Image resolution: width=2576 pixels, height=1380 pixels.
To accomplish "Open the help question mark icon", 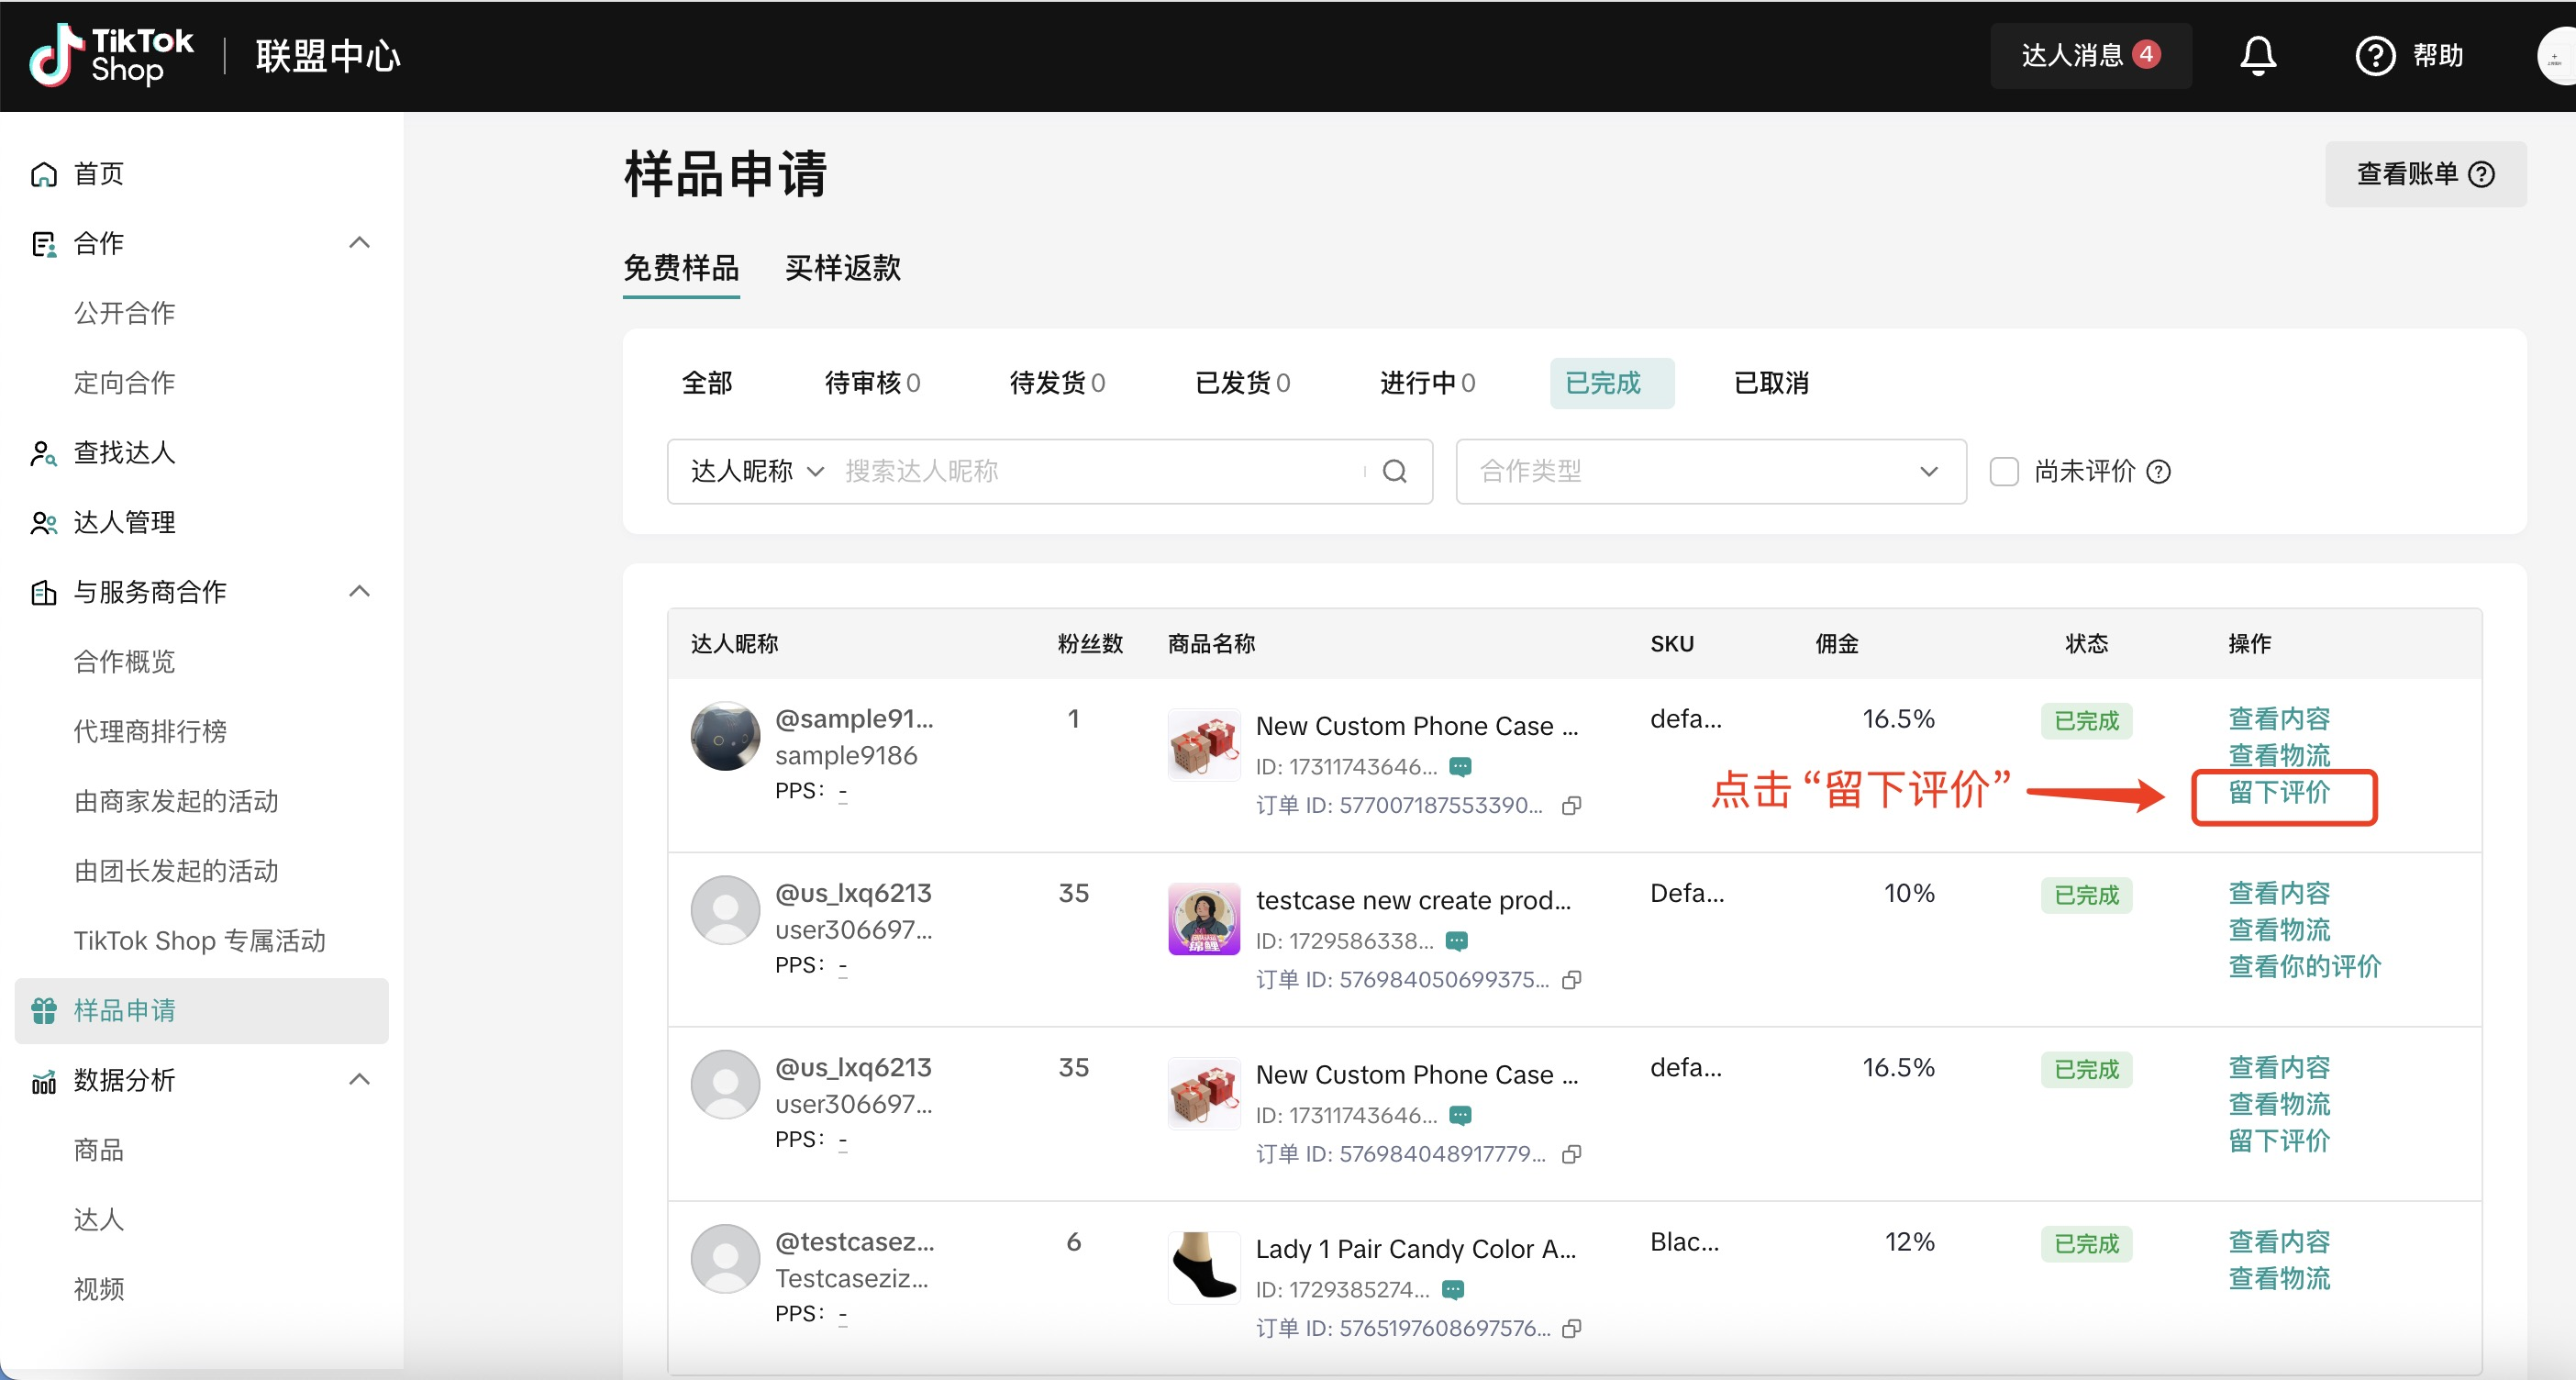I will coord(2374,55).
